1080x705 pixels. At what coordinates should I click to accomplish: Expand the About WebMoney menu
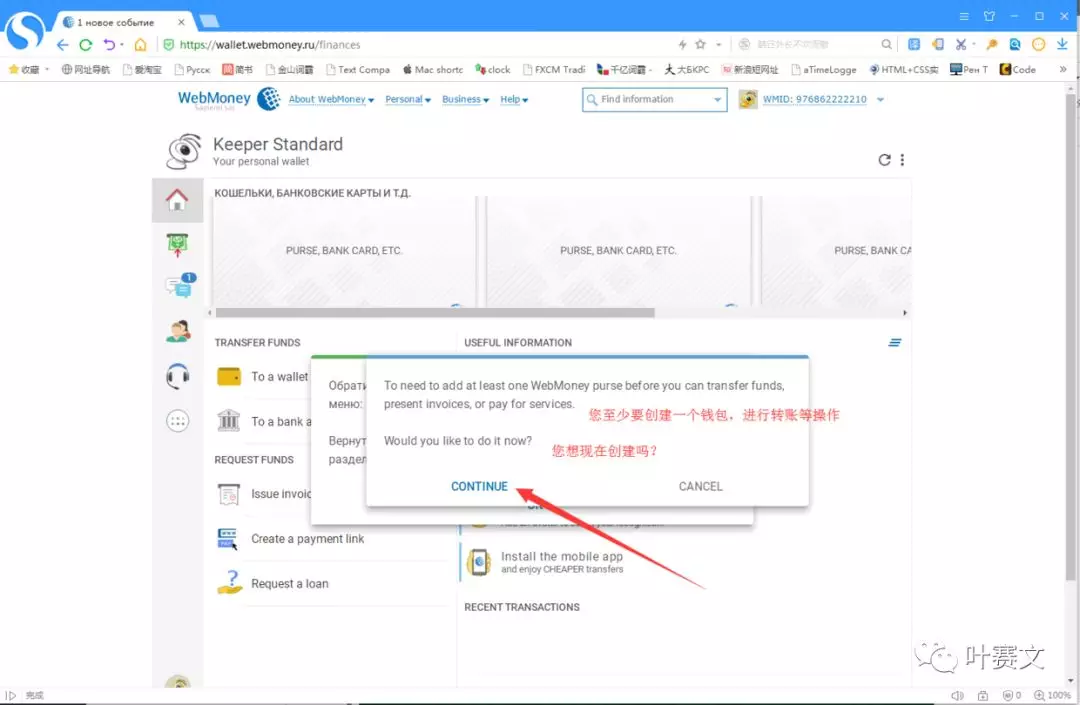click(330, 100)
